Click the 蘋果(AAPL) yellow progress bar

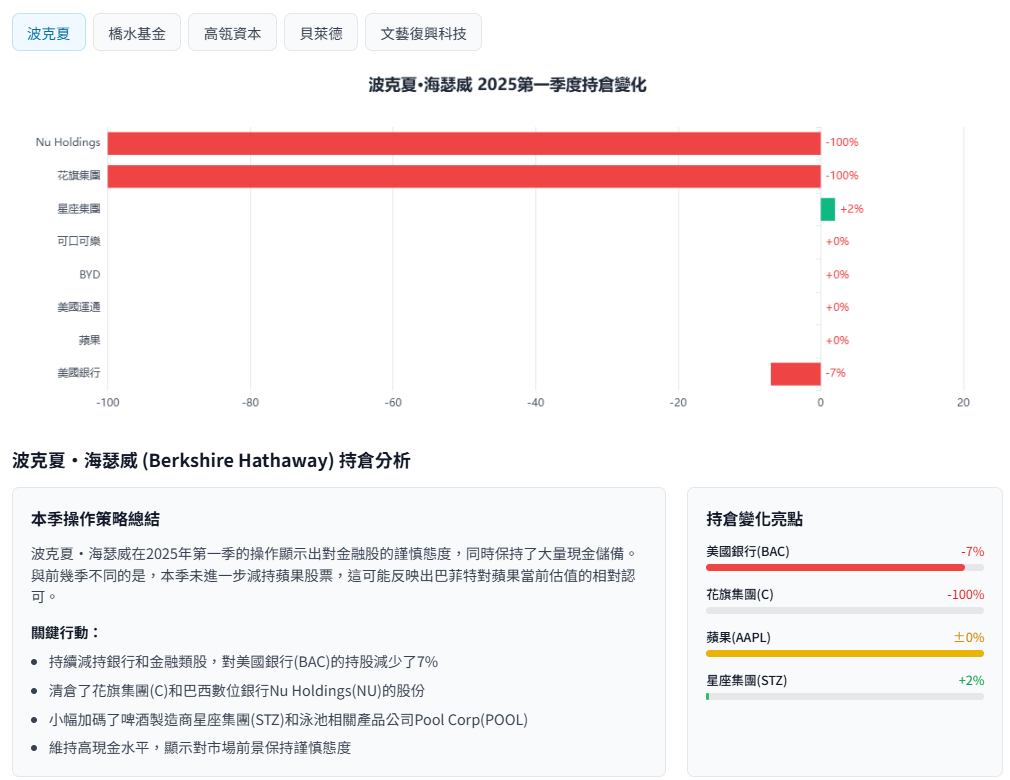coord(845,653)
